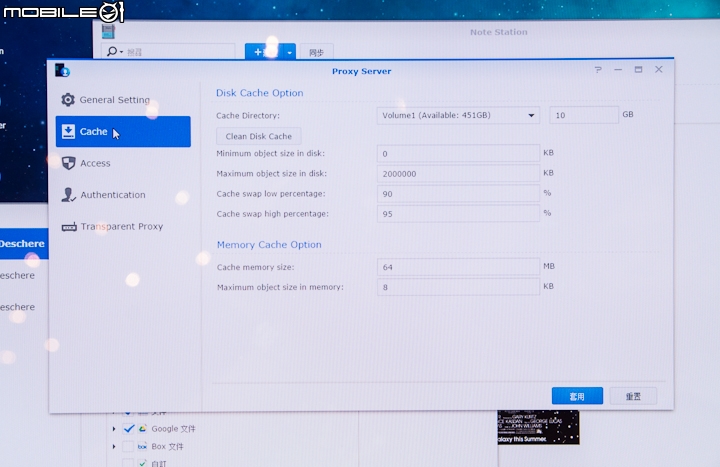Toggle the Box checkbox
The width and height of the screenshot is (720, 467).
click(x=128, y=446)
